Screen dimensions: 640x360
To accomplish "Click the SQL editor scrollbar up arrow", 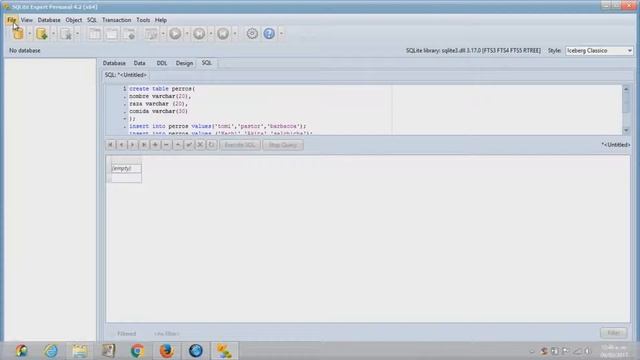I will (x=626, y=89).
